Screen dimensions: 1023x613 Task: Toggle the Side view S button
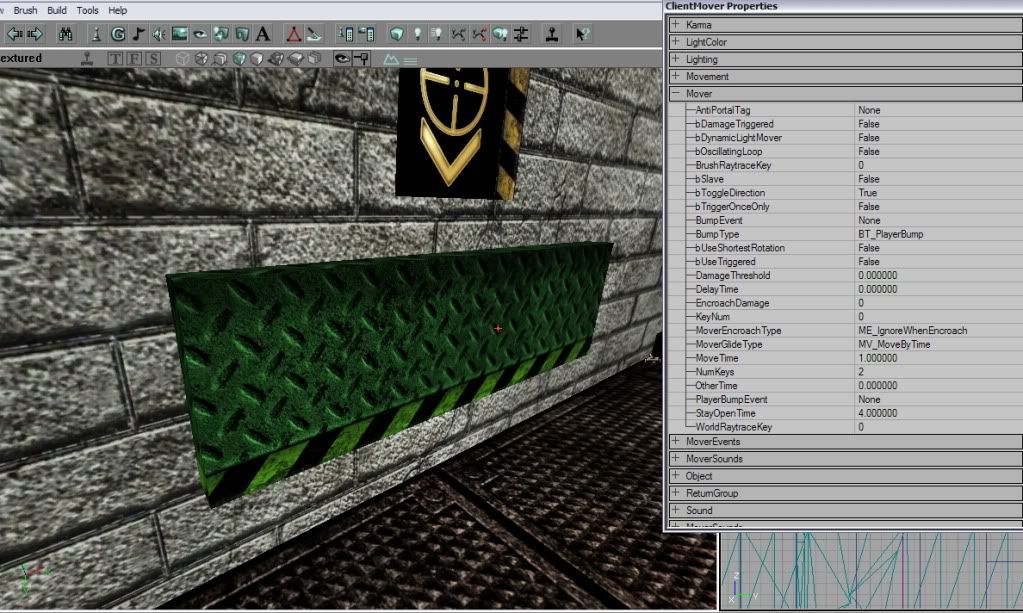coord(153,58)
